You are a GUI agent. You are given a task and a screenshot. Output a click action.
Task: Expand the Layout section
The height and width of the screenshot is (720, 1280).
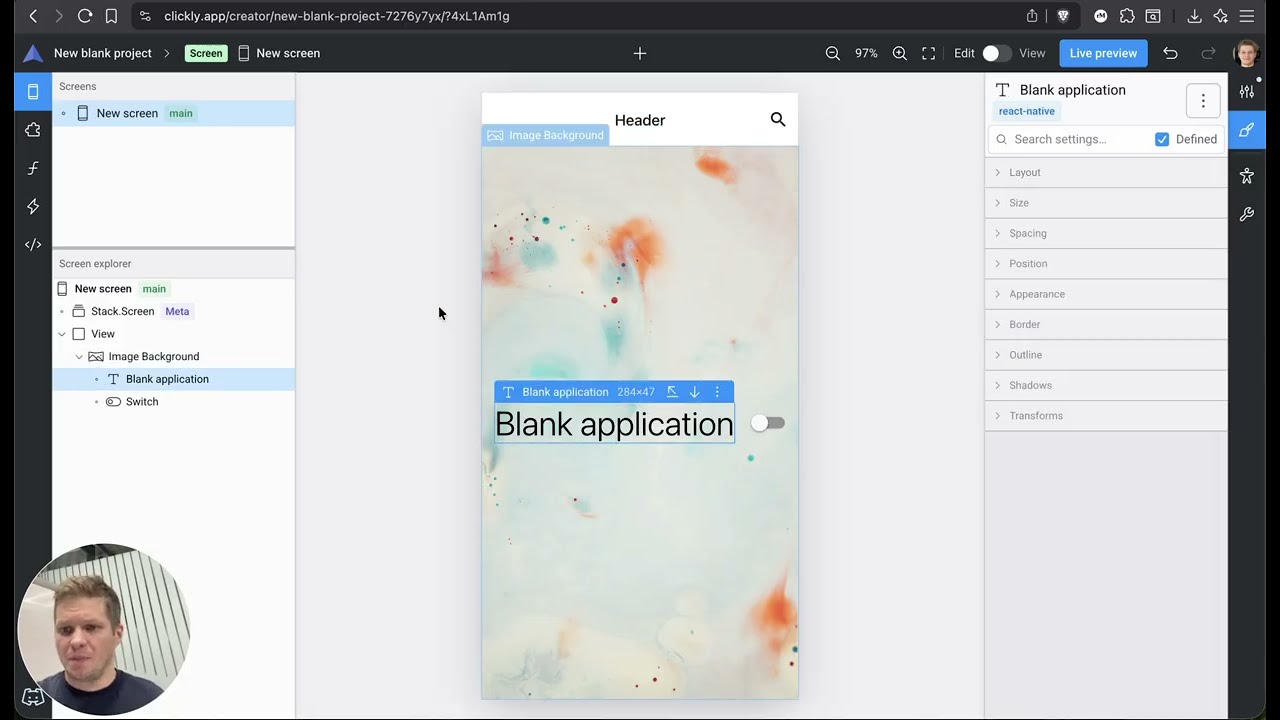point(1106,172)
